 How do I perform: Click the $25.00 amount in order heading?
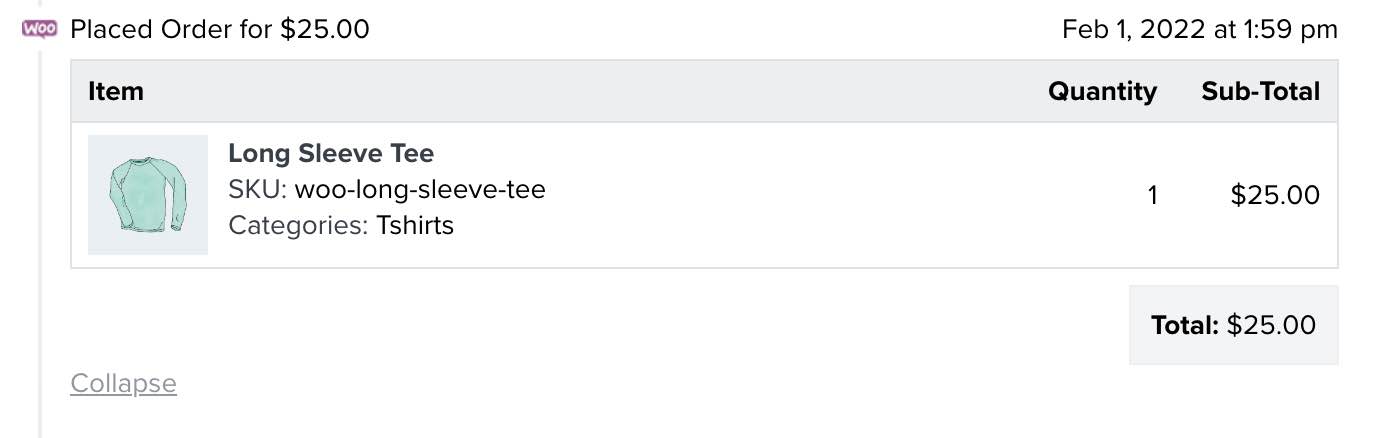[325, 30]
